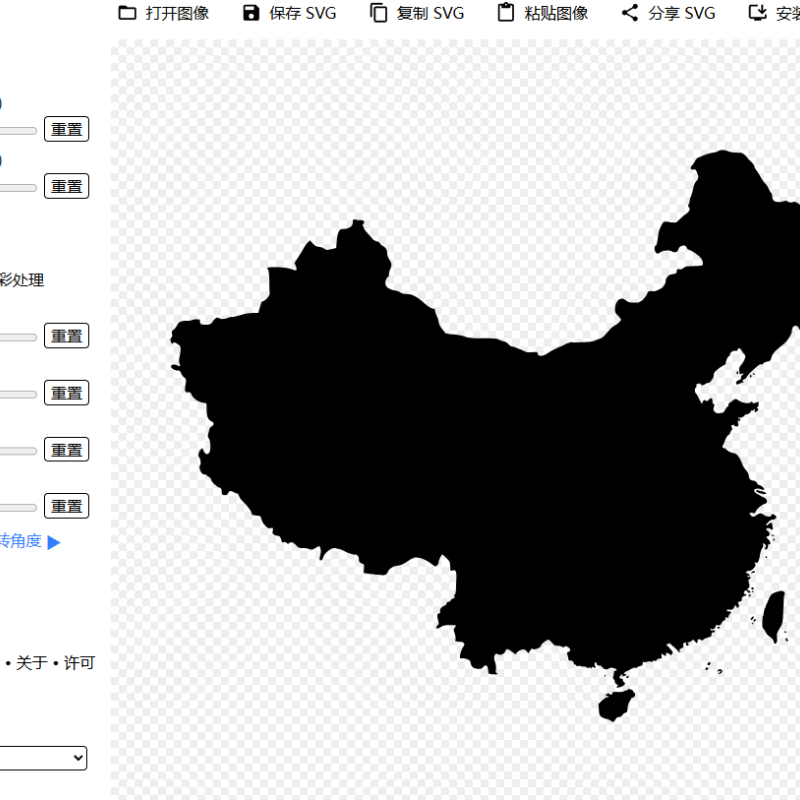
Task: Click the install icon beside 安装
Action: click(758, 13)
